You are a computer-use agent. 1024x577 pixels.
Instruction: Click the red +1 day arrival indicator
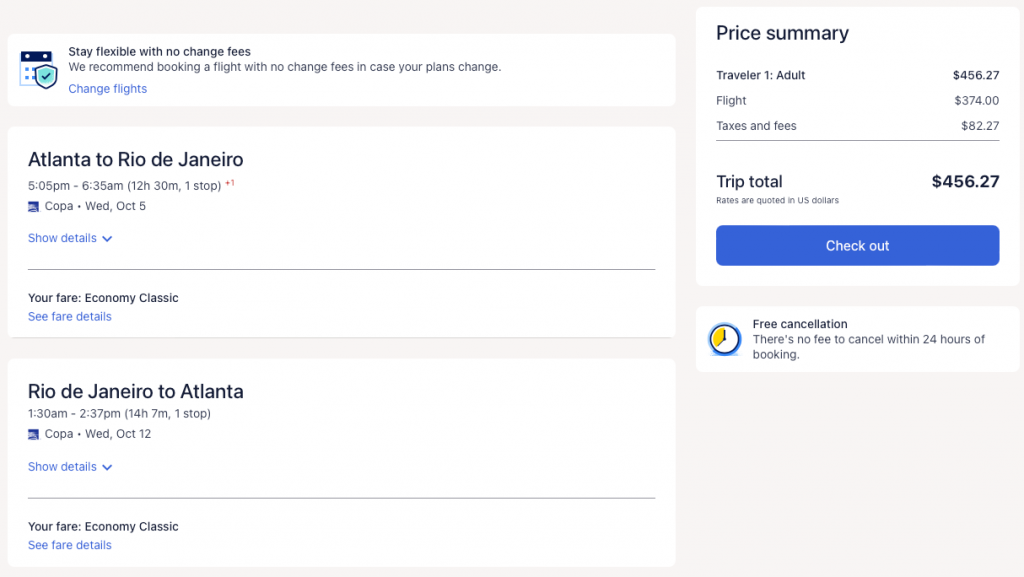[x=229, y=183]
